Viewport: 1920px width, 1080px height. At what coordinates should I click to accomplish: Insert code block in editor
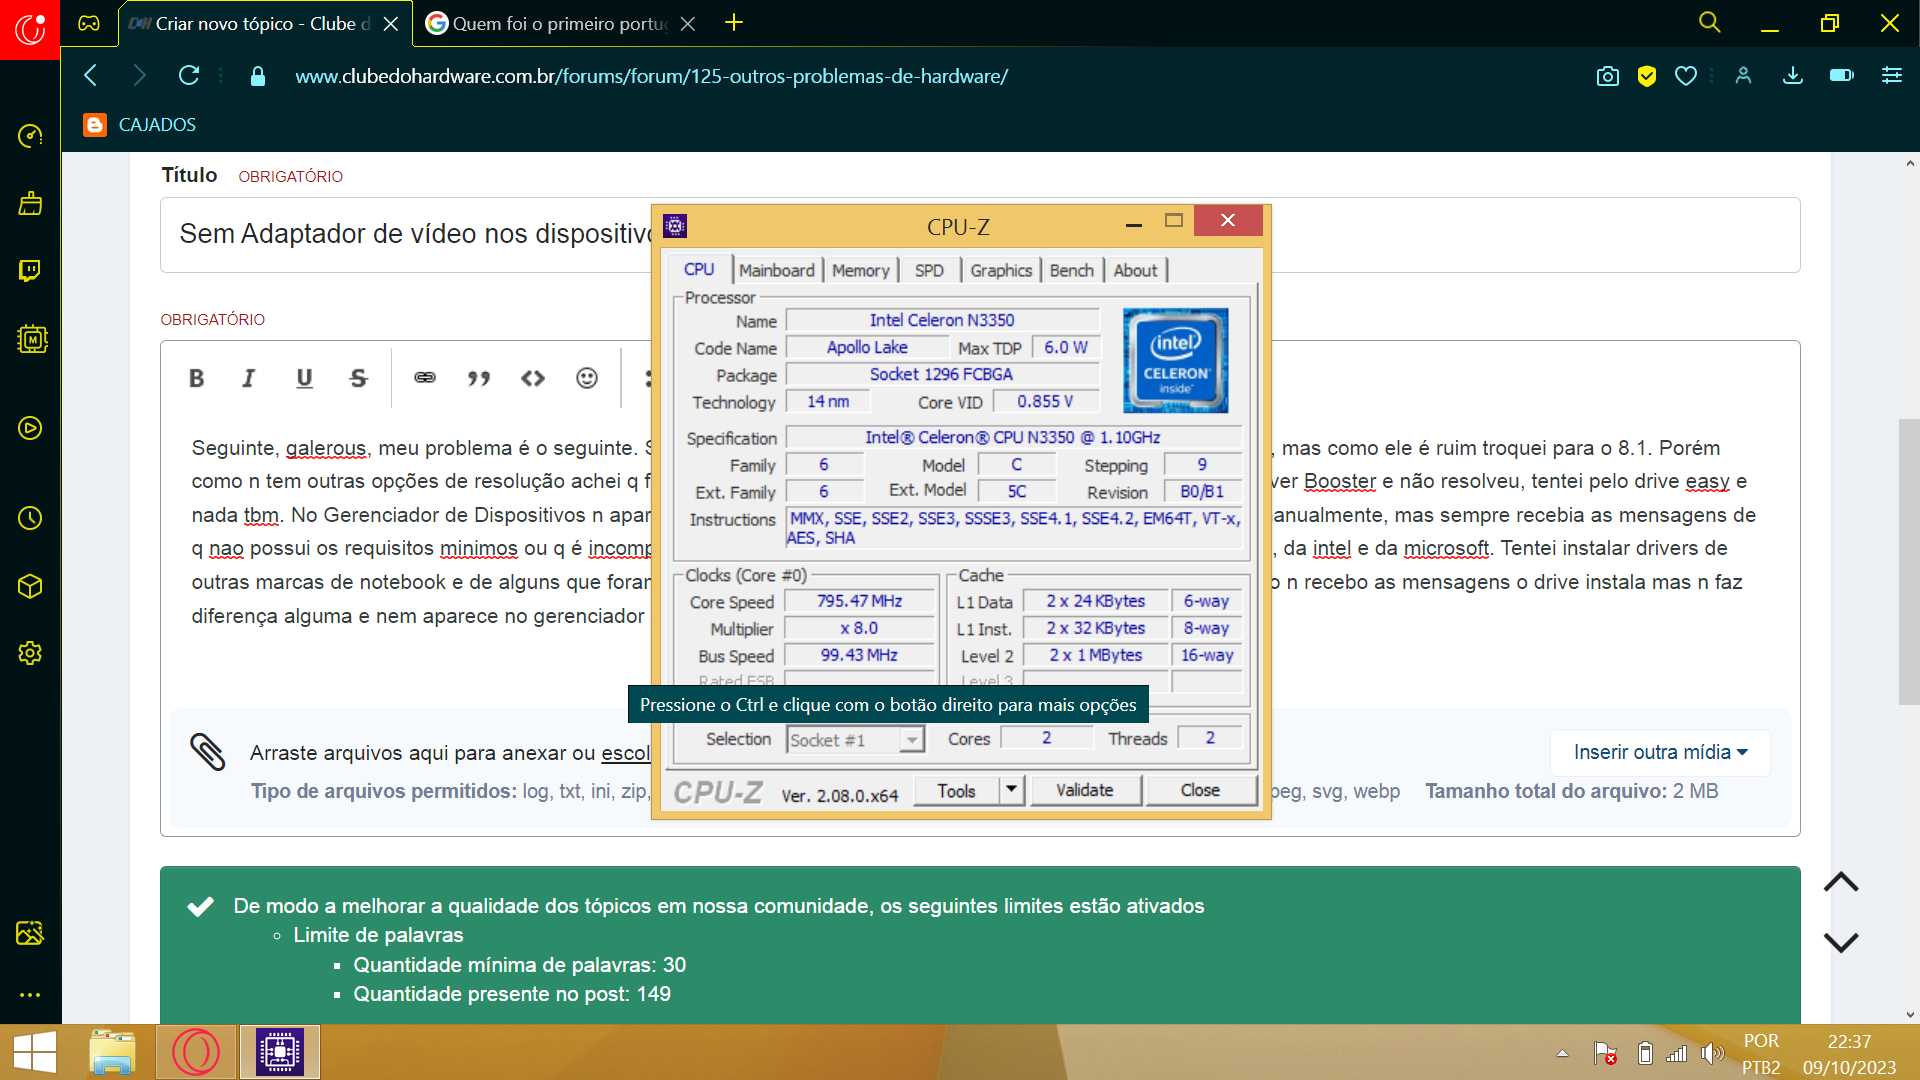(x=533, y=378)
